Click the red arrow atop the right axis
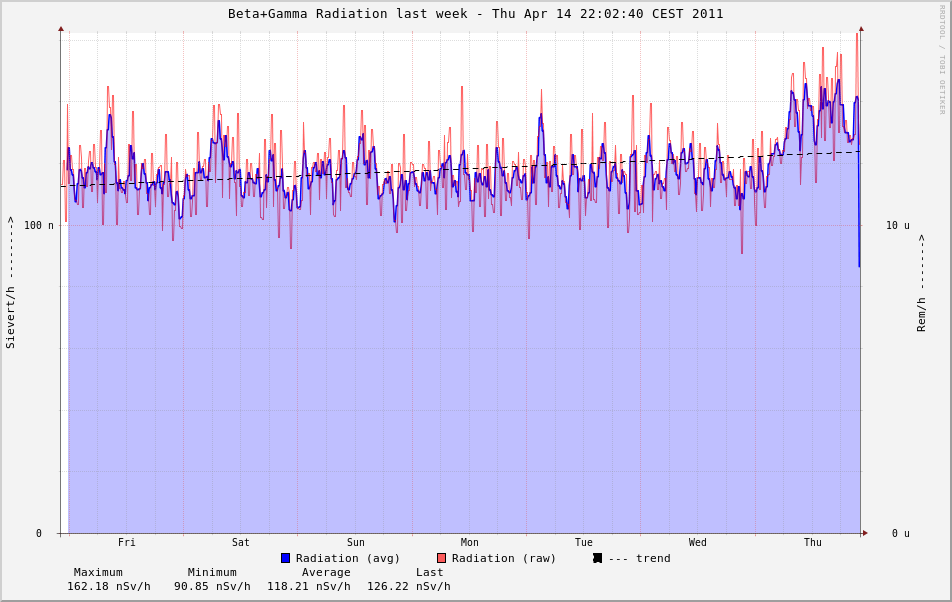The width and height of the screenshot is (952, 602). tap(860, 29)
